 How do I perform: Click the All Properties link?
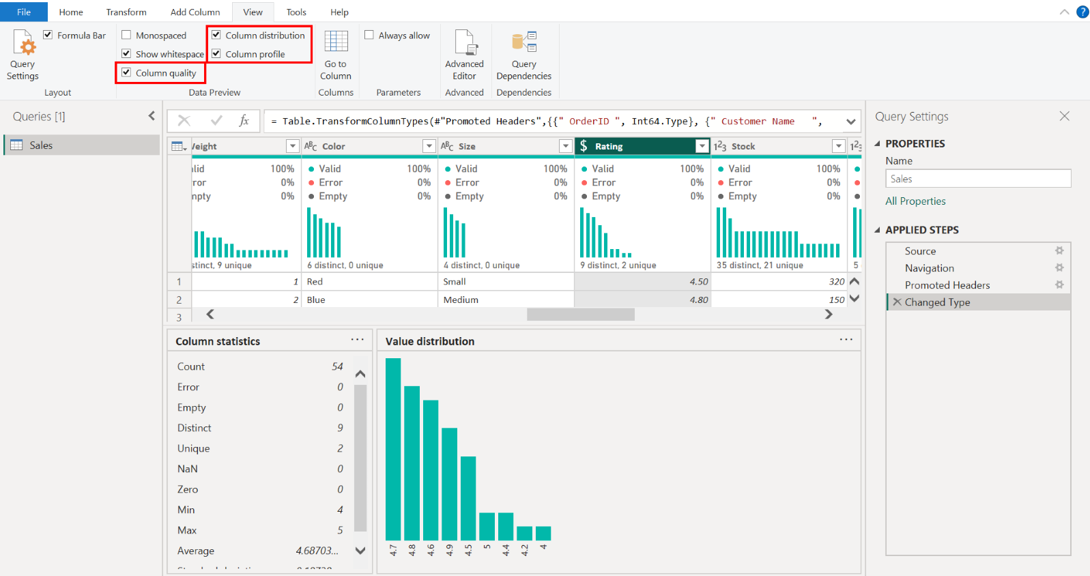915,201
